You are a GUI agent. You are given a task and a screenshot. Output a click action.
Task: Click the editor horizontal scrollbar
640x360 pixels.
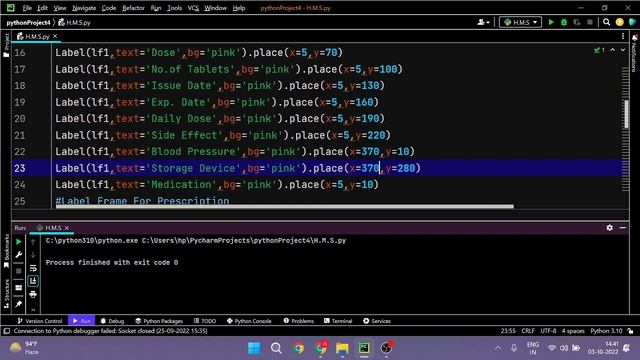click(x=284, y=207)
